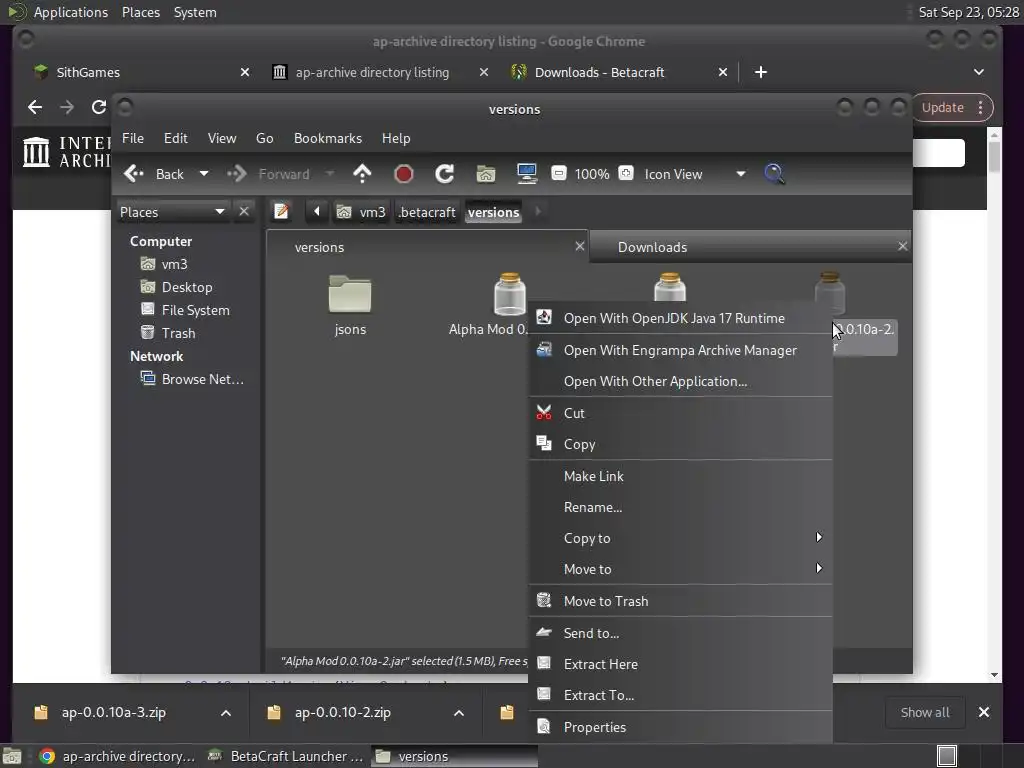Image resolution: width=1024 pixels, height=768 pixels.
Task: Click Send to in context menu
Action: (680, 633)
